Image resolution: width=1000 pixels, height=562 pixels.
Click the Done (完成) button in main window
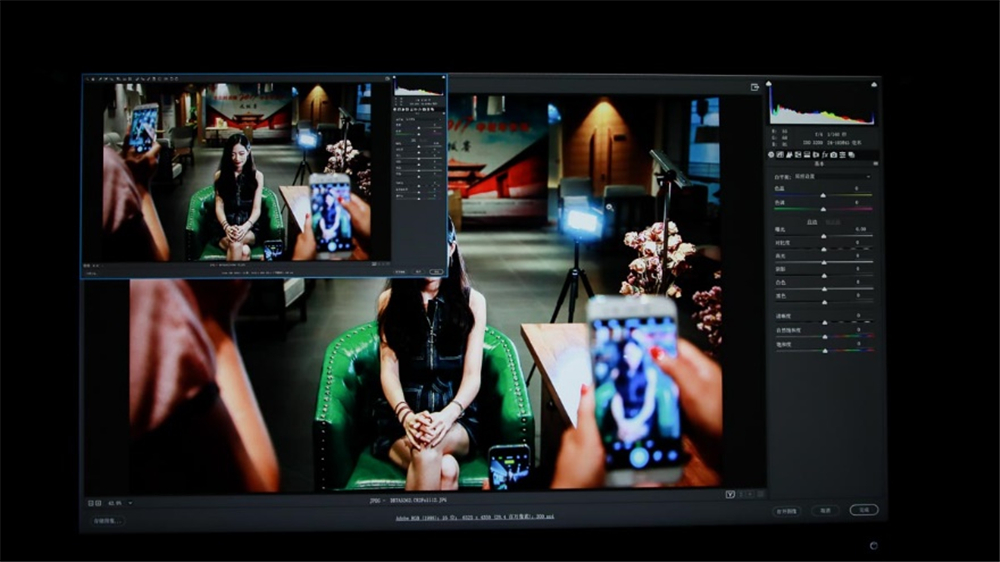pyautogui.click(x=864, y=510)
